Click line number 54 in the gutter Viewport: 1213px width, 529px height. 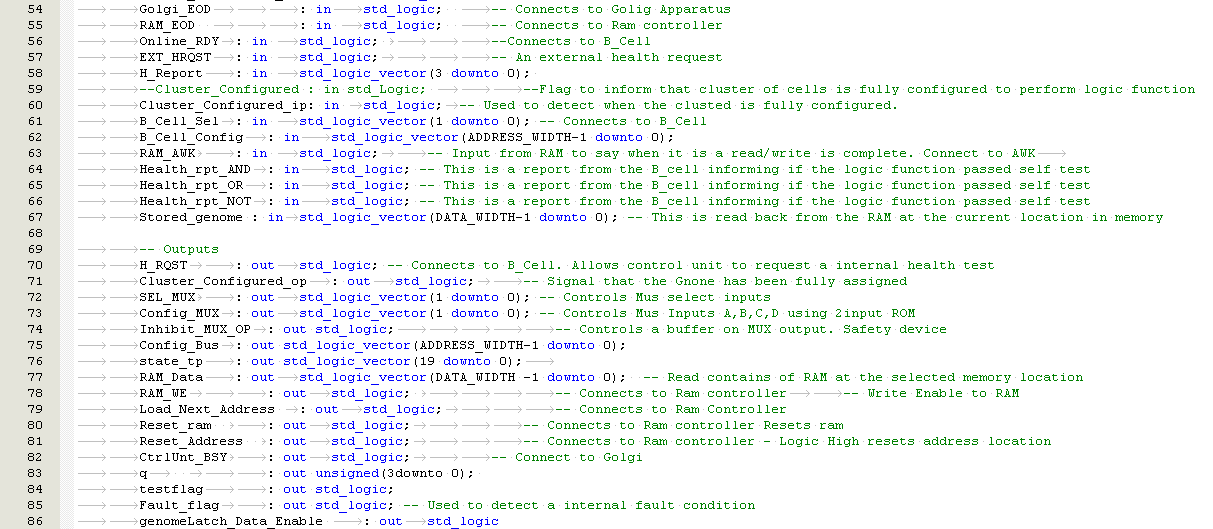click(x=36, y=9)
